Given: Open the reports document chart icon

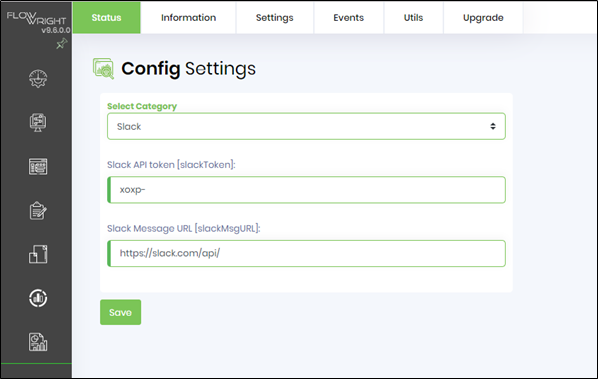Looking at the screenshot, I should [x=38, y=342].
